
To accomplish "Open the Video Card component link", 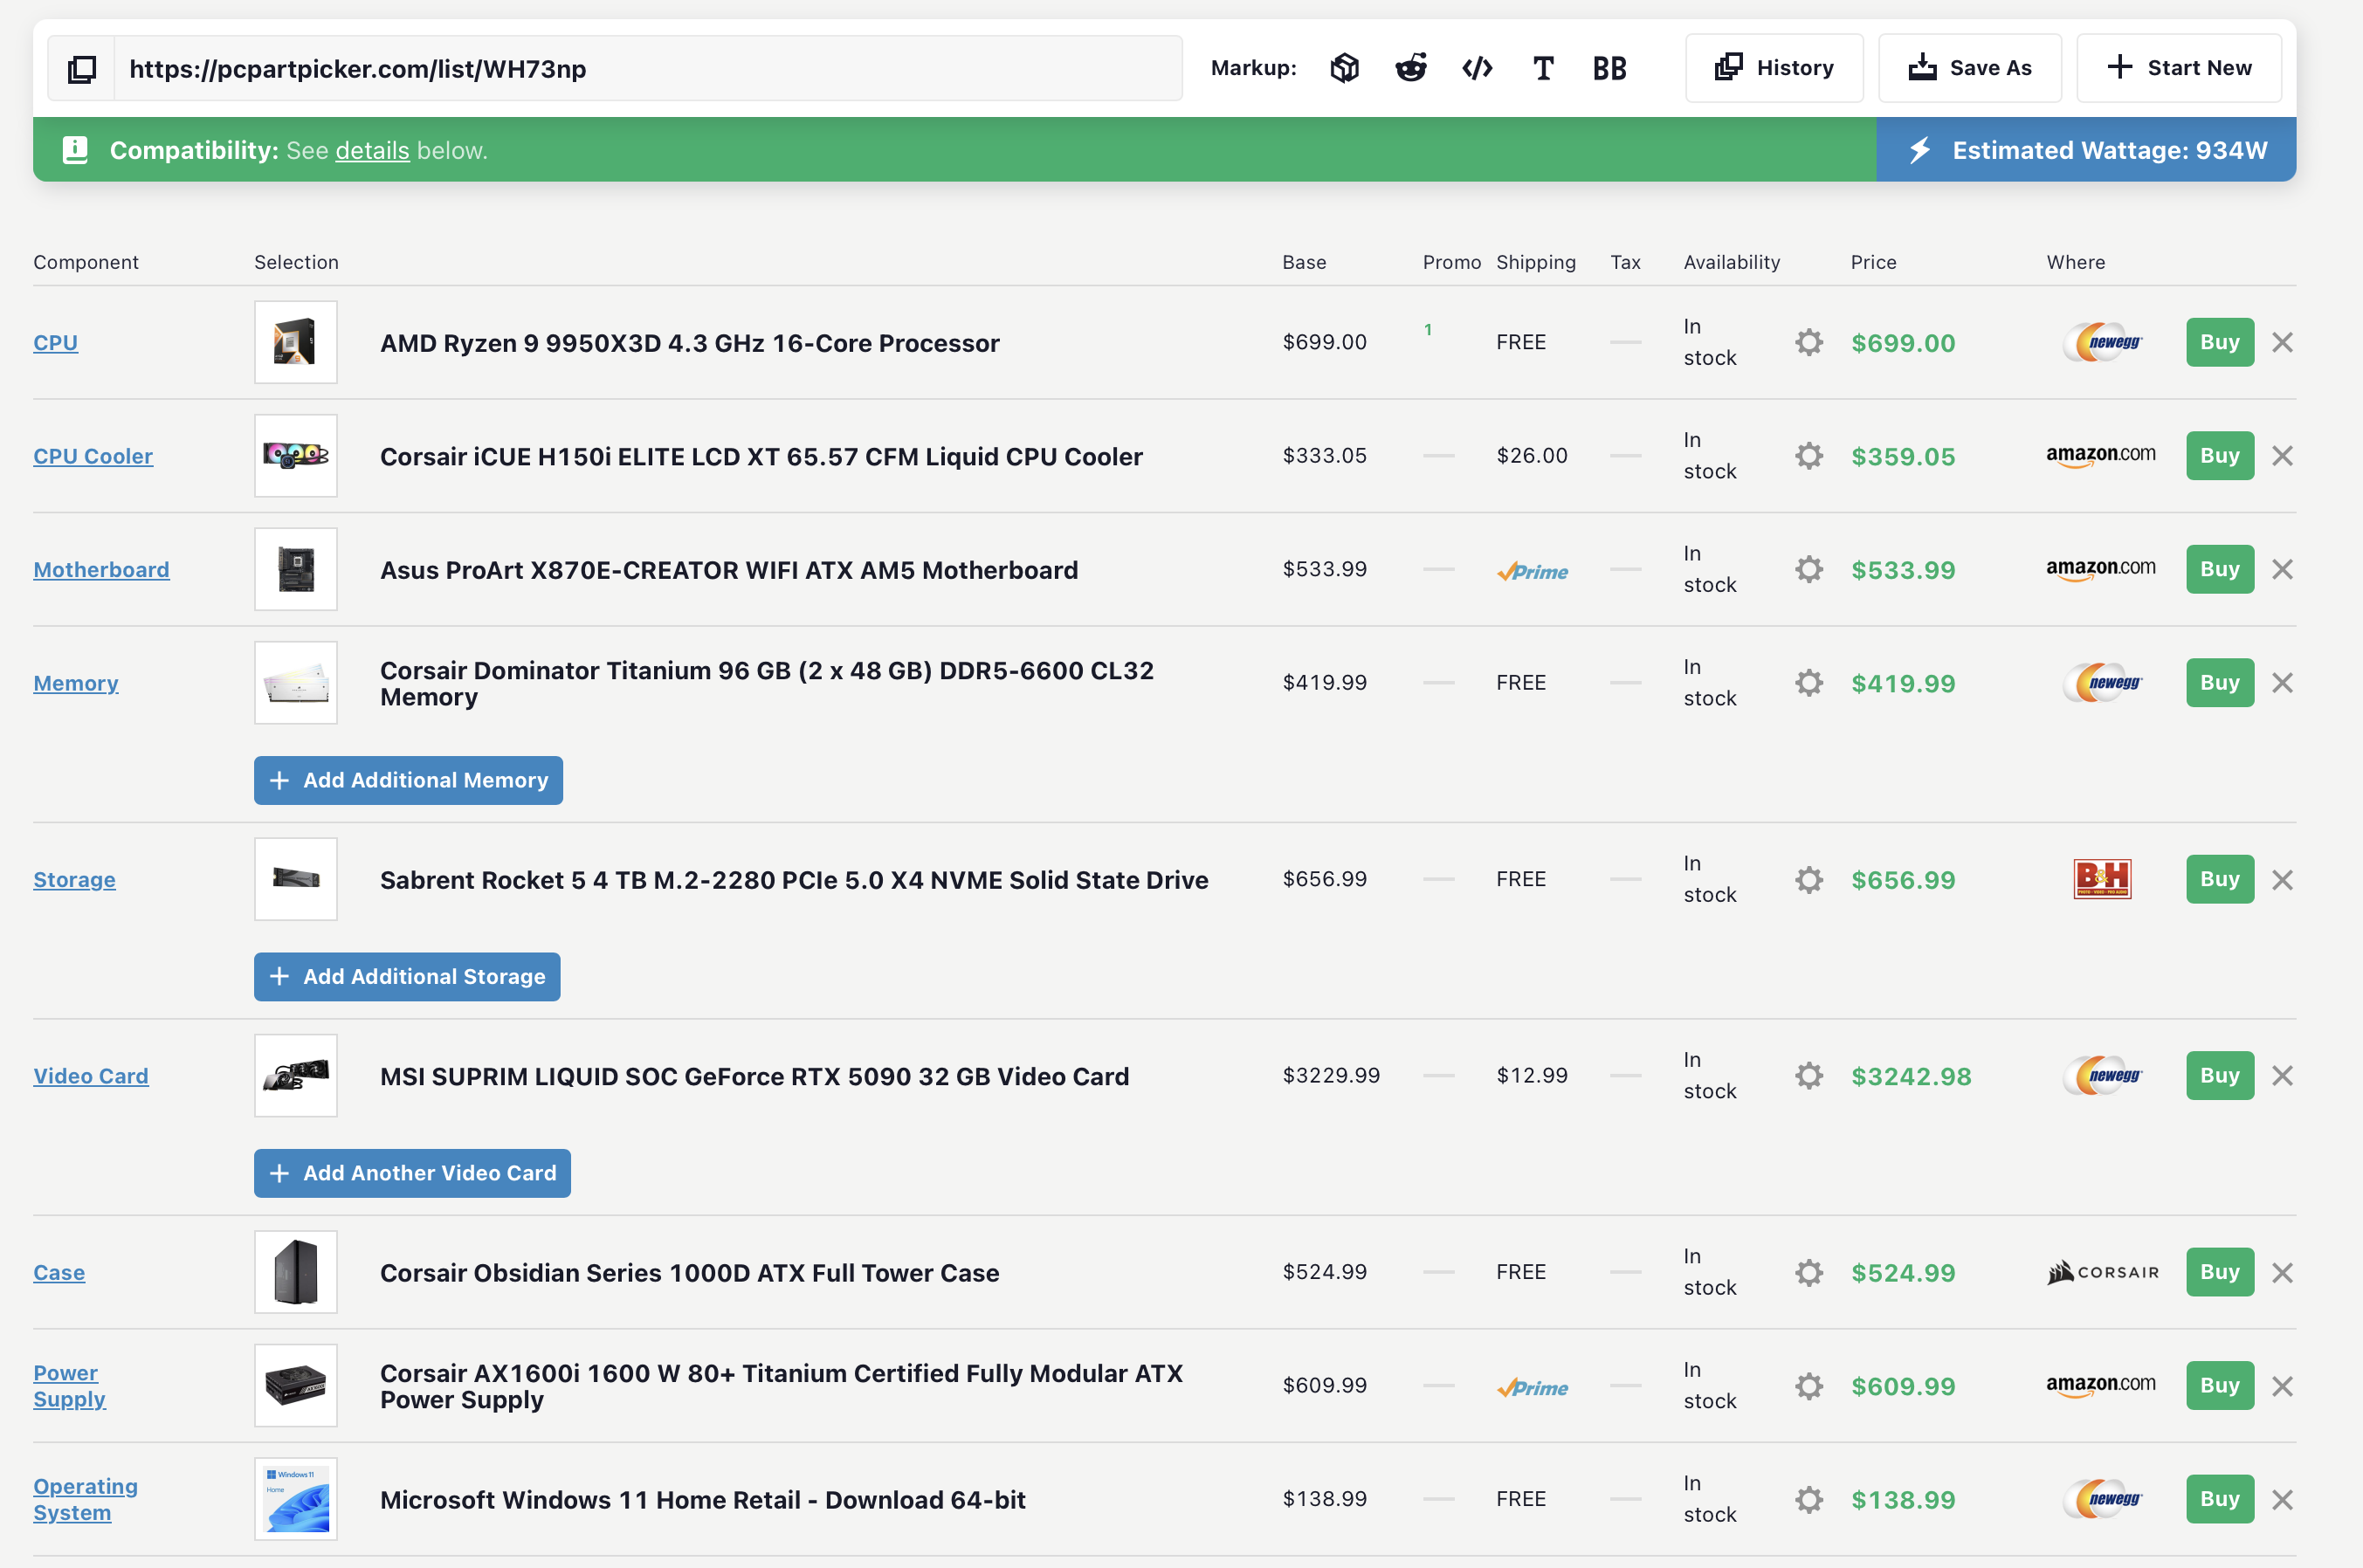I will (91, 1076).
